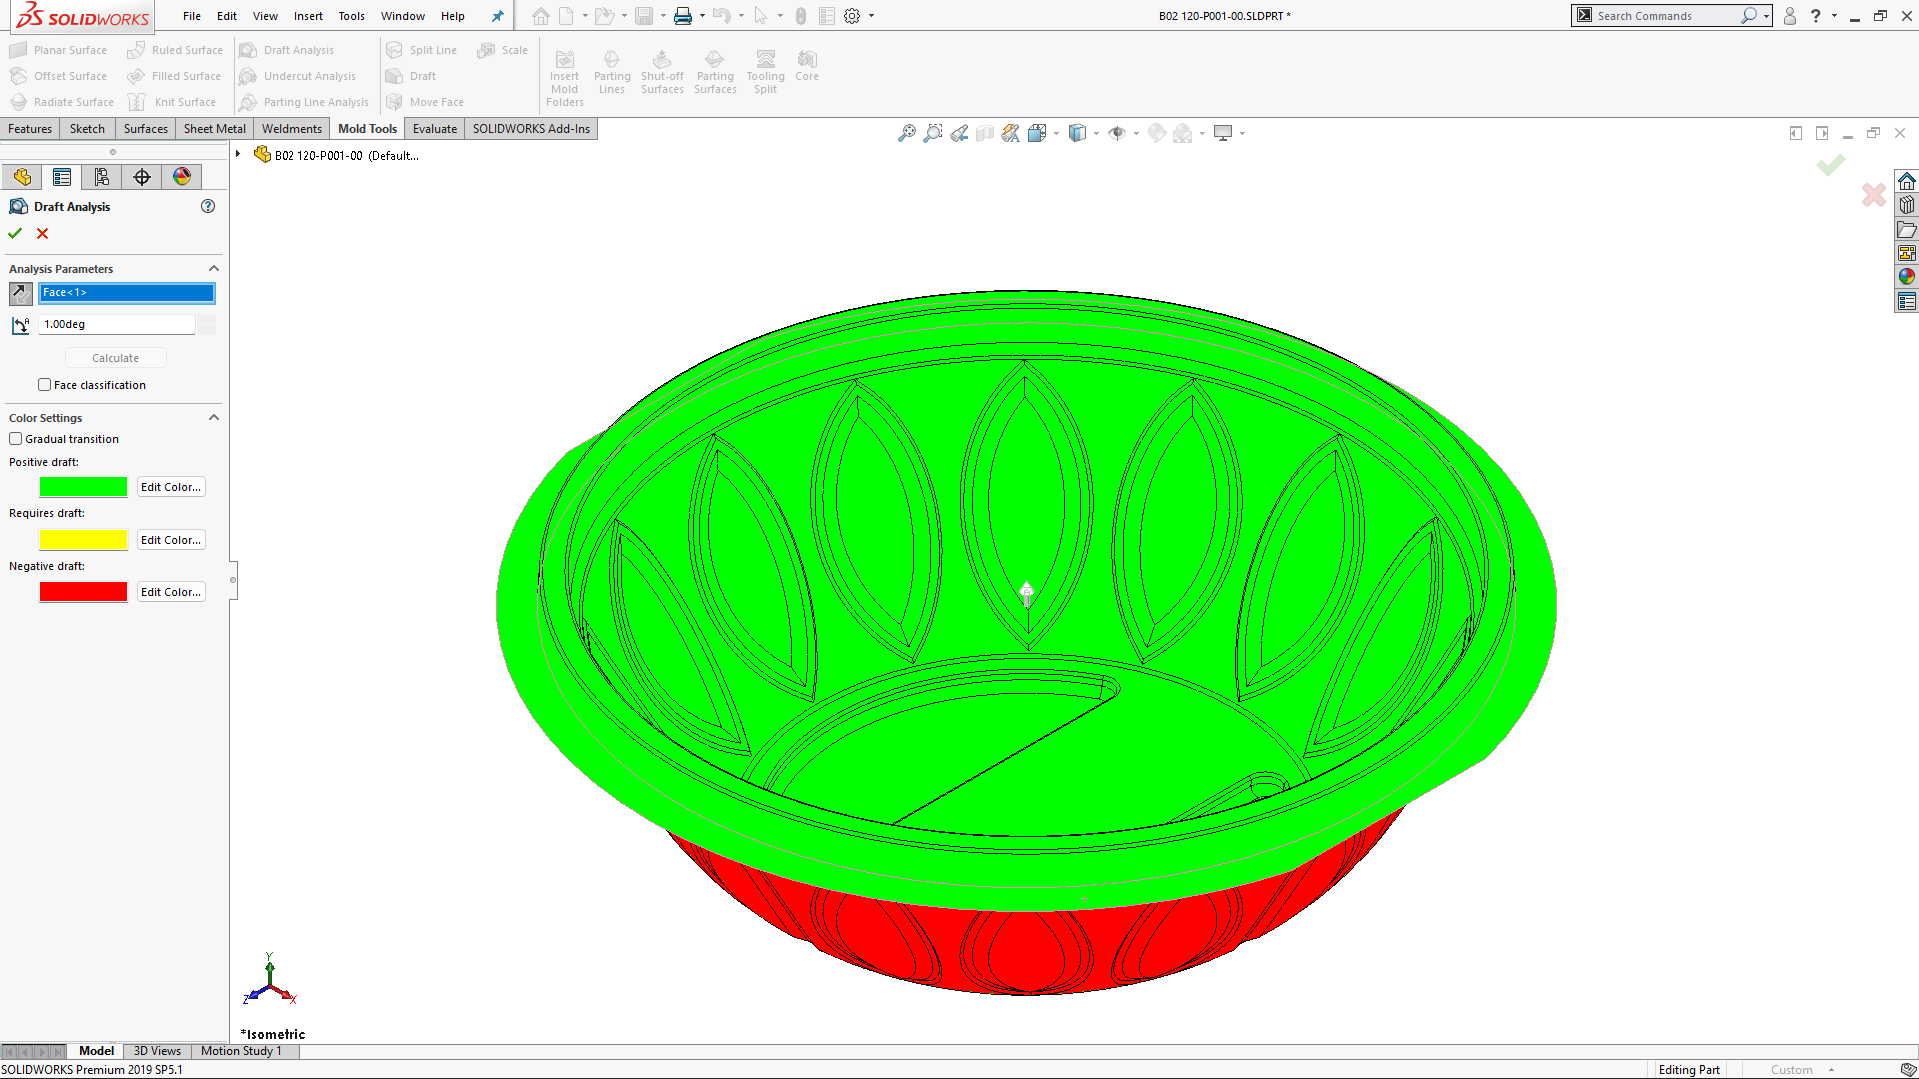Open the Print dropdown arrow
Screen dimensions: 1919x1079
702,16
